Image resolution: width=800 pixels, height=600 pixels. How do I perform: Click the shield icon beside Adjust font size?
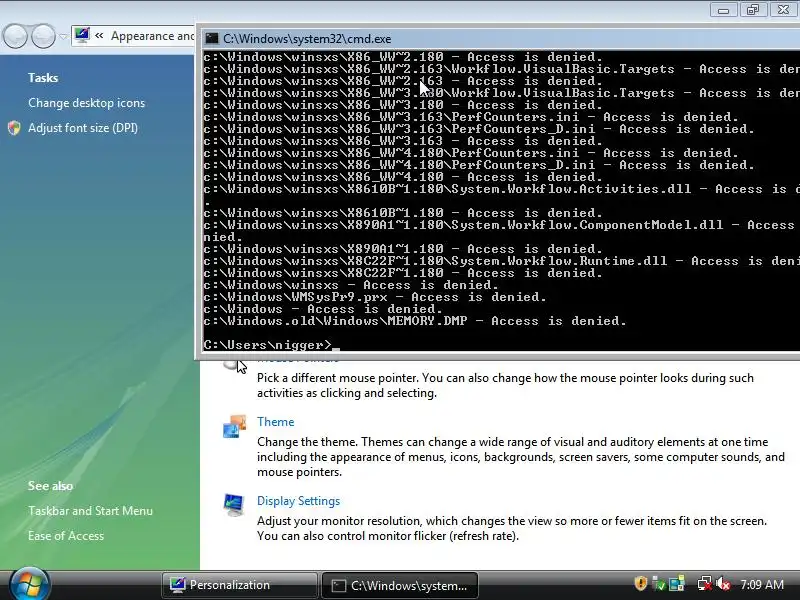point(14,128)
